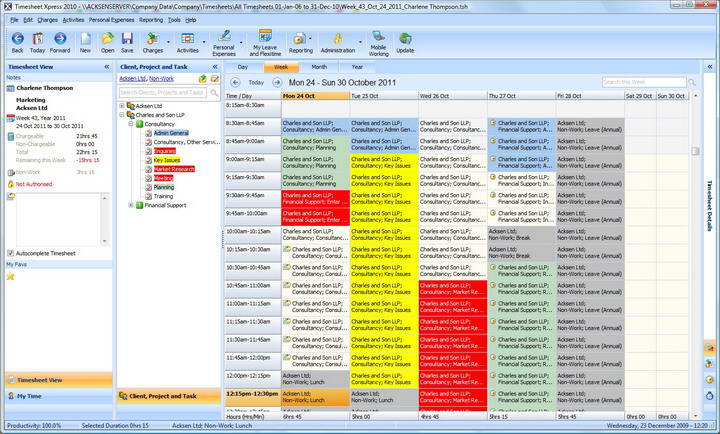Expand the Acksen Ltd tree node
The image size is (720, 434).
[122, 106]
